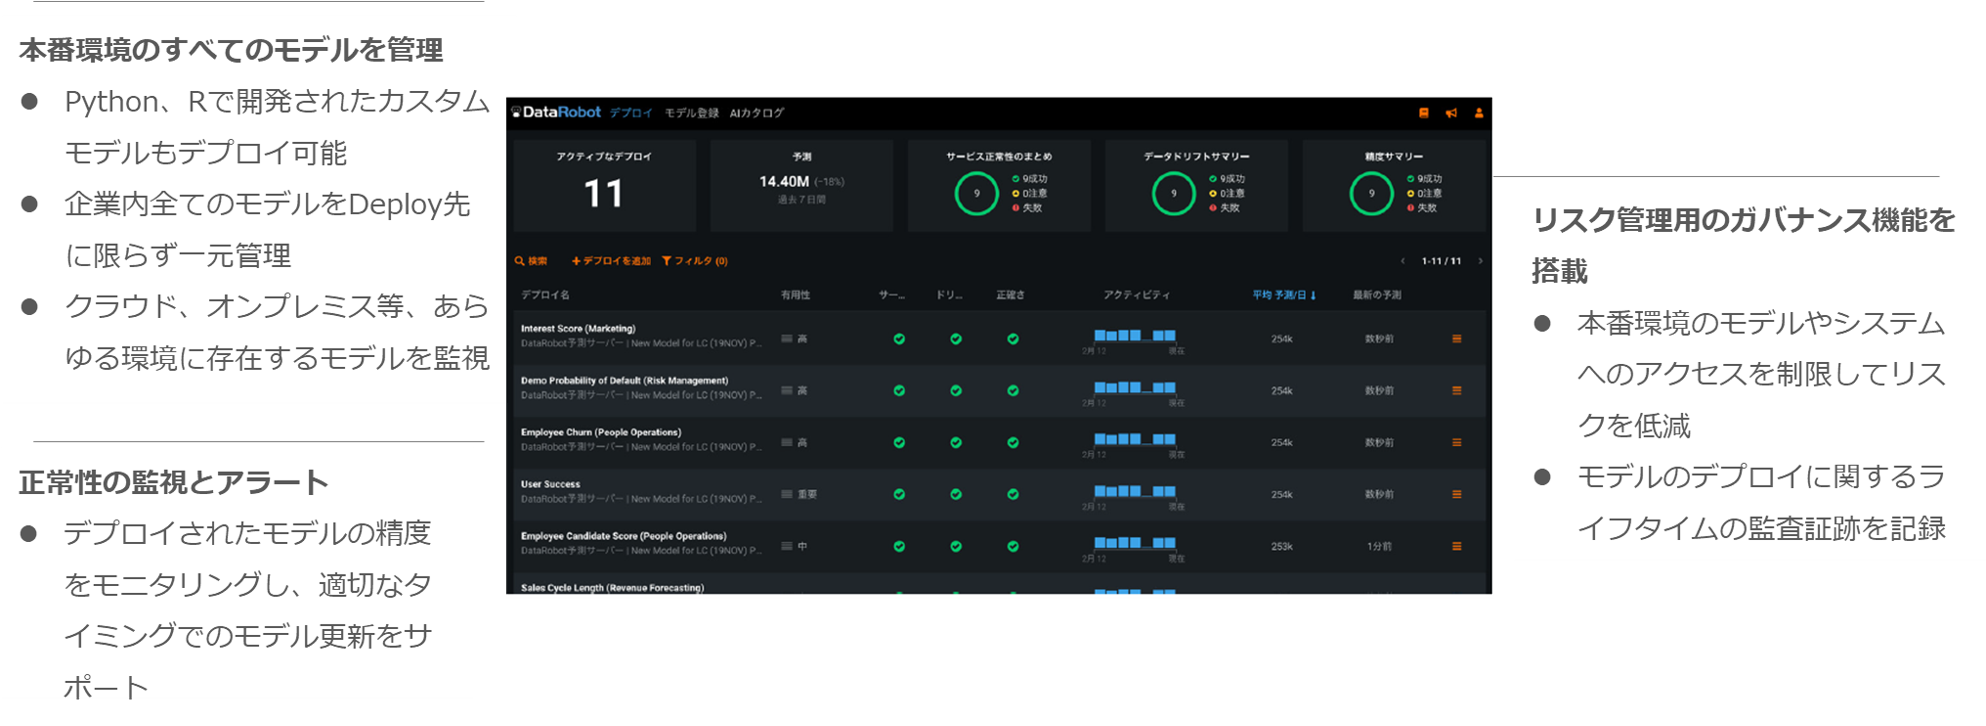Click accuracy status check for Interest Score
Viewport: 1986px width, 726px height.
pos(1013,339)
